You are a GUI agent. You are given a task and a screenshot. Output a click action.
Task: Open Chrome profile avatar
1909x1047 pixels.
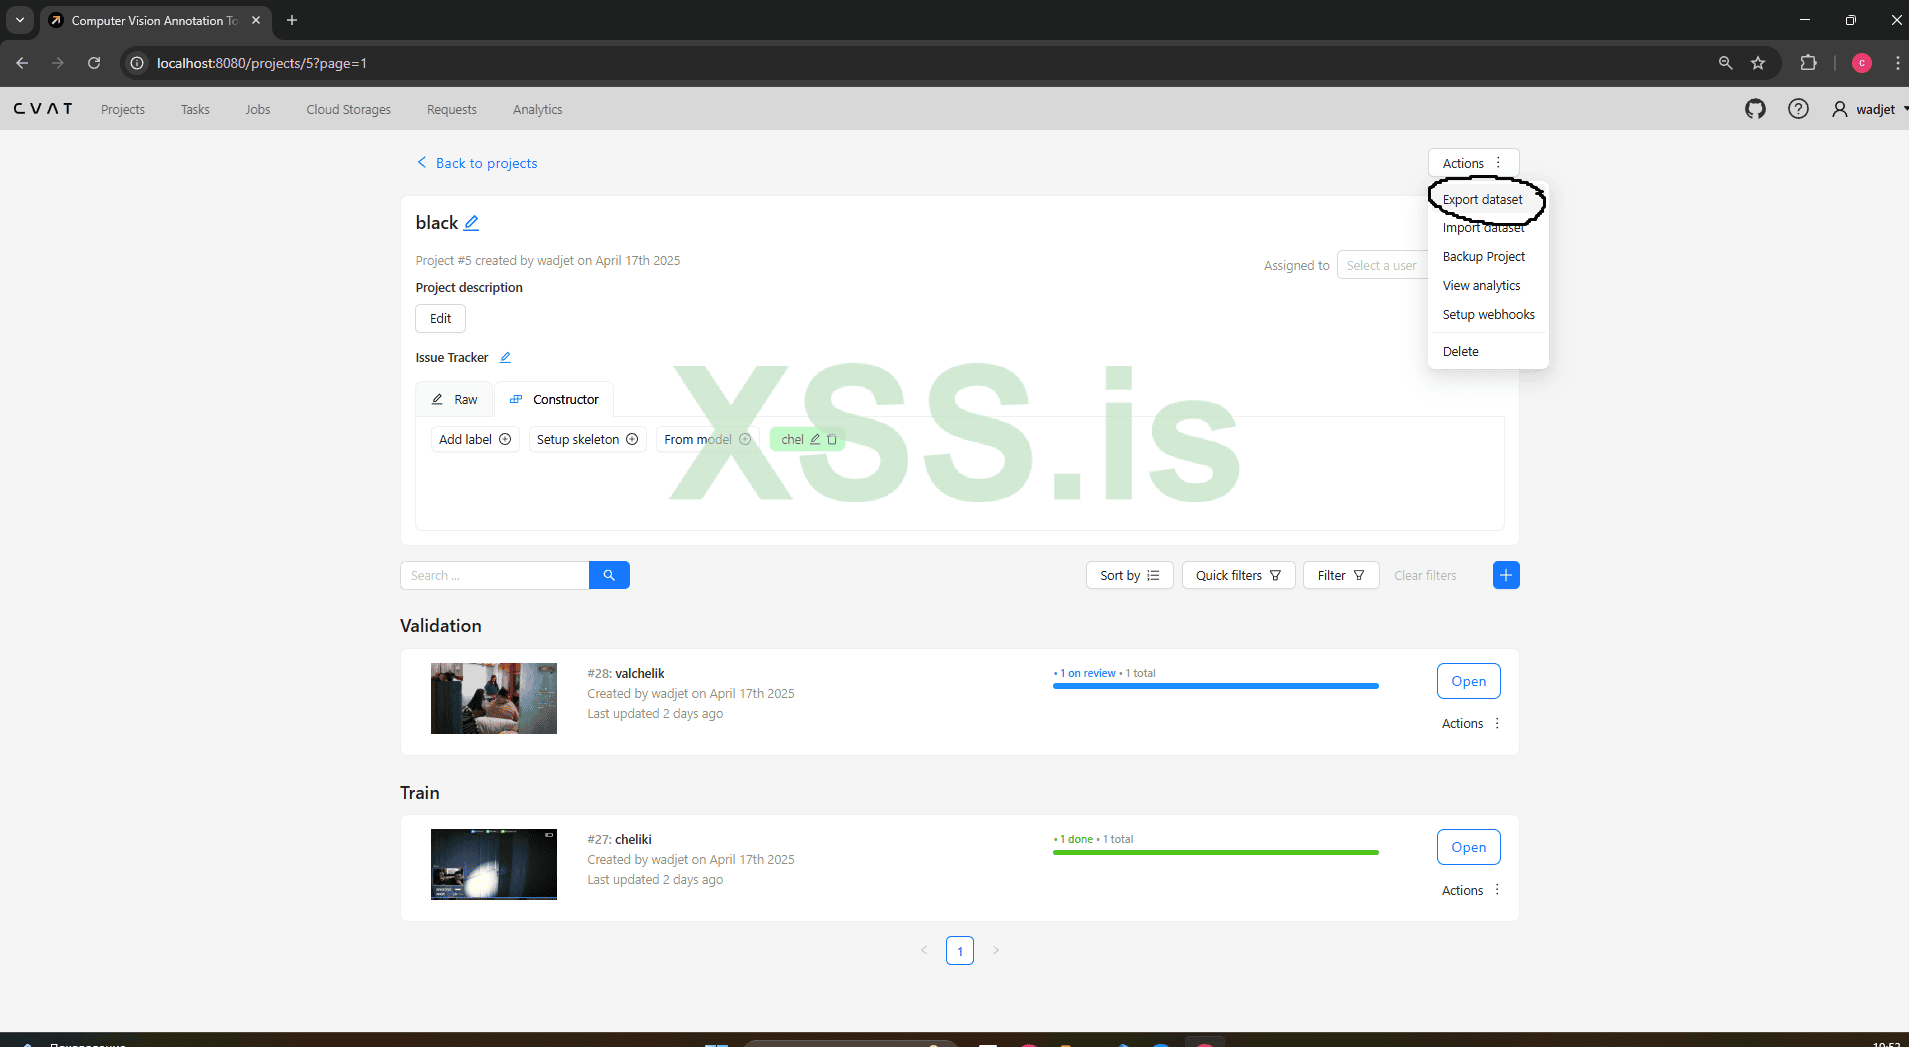1862,63
